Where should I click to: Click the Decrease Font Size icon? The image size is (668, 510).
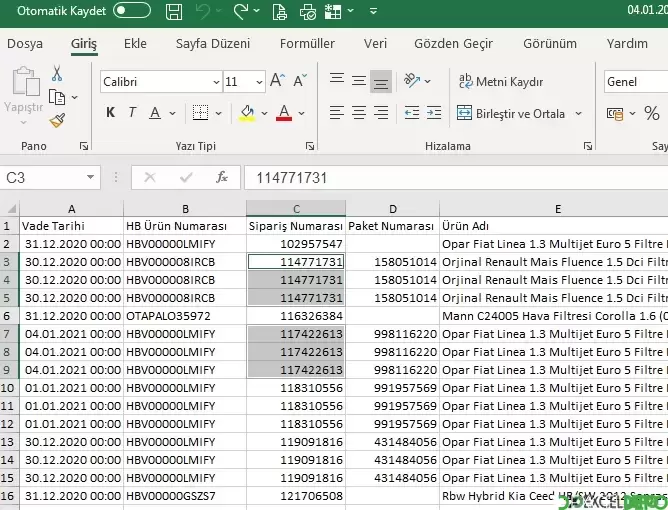pyautogui.click(x=300, y=80)
